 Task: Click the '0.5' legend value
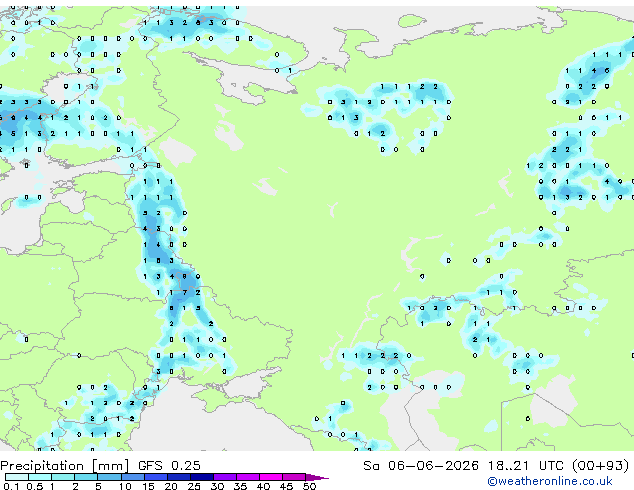pos(35,486)
